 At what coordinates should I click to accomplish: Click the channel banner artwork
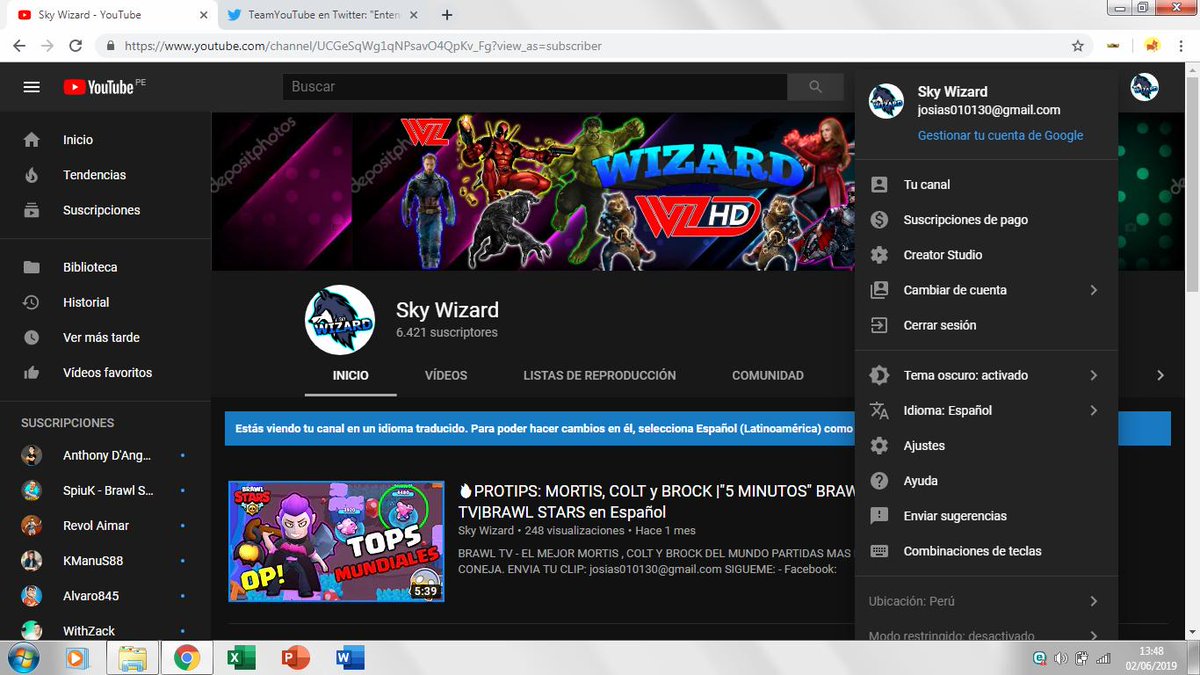pos(534,192)
